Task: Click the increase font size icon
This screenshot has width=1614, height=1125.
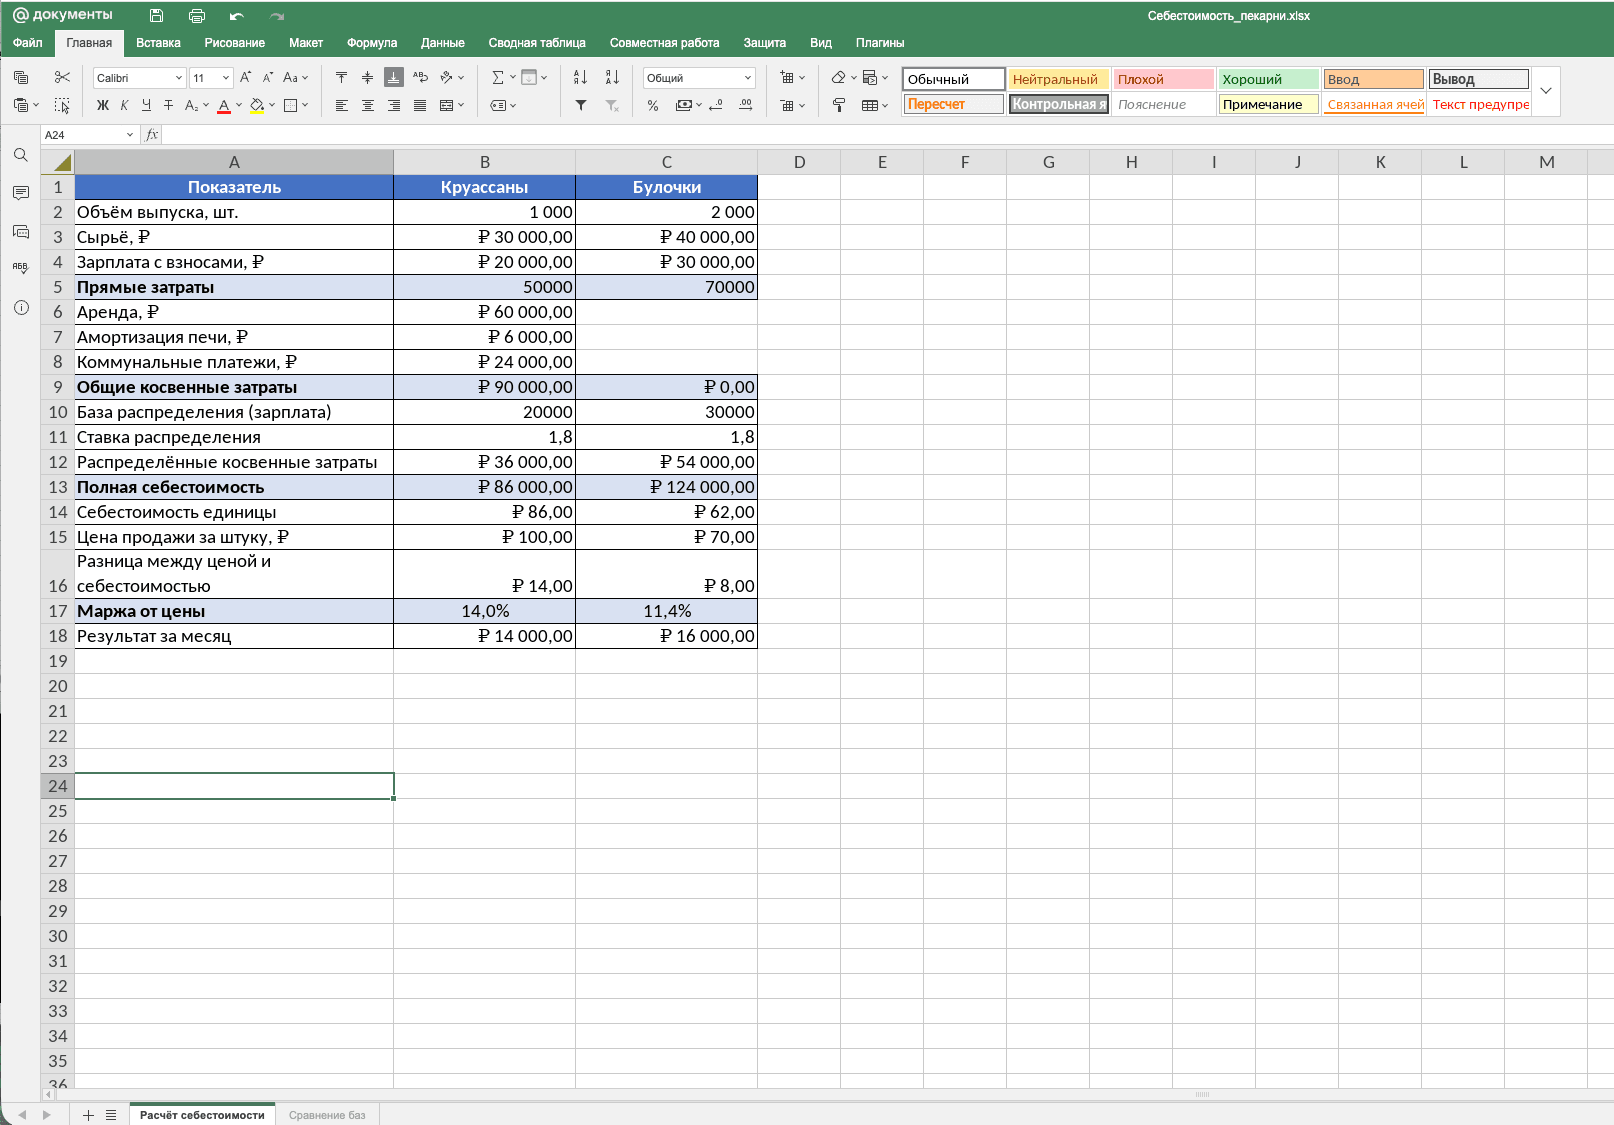Action: click(245, 77)
